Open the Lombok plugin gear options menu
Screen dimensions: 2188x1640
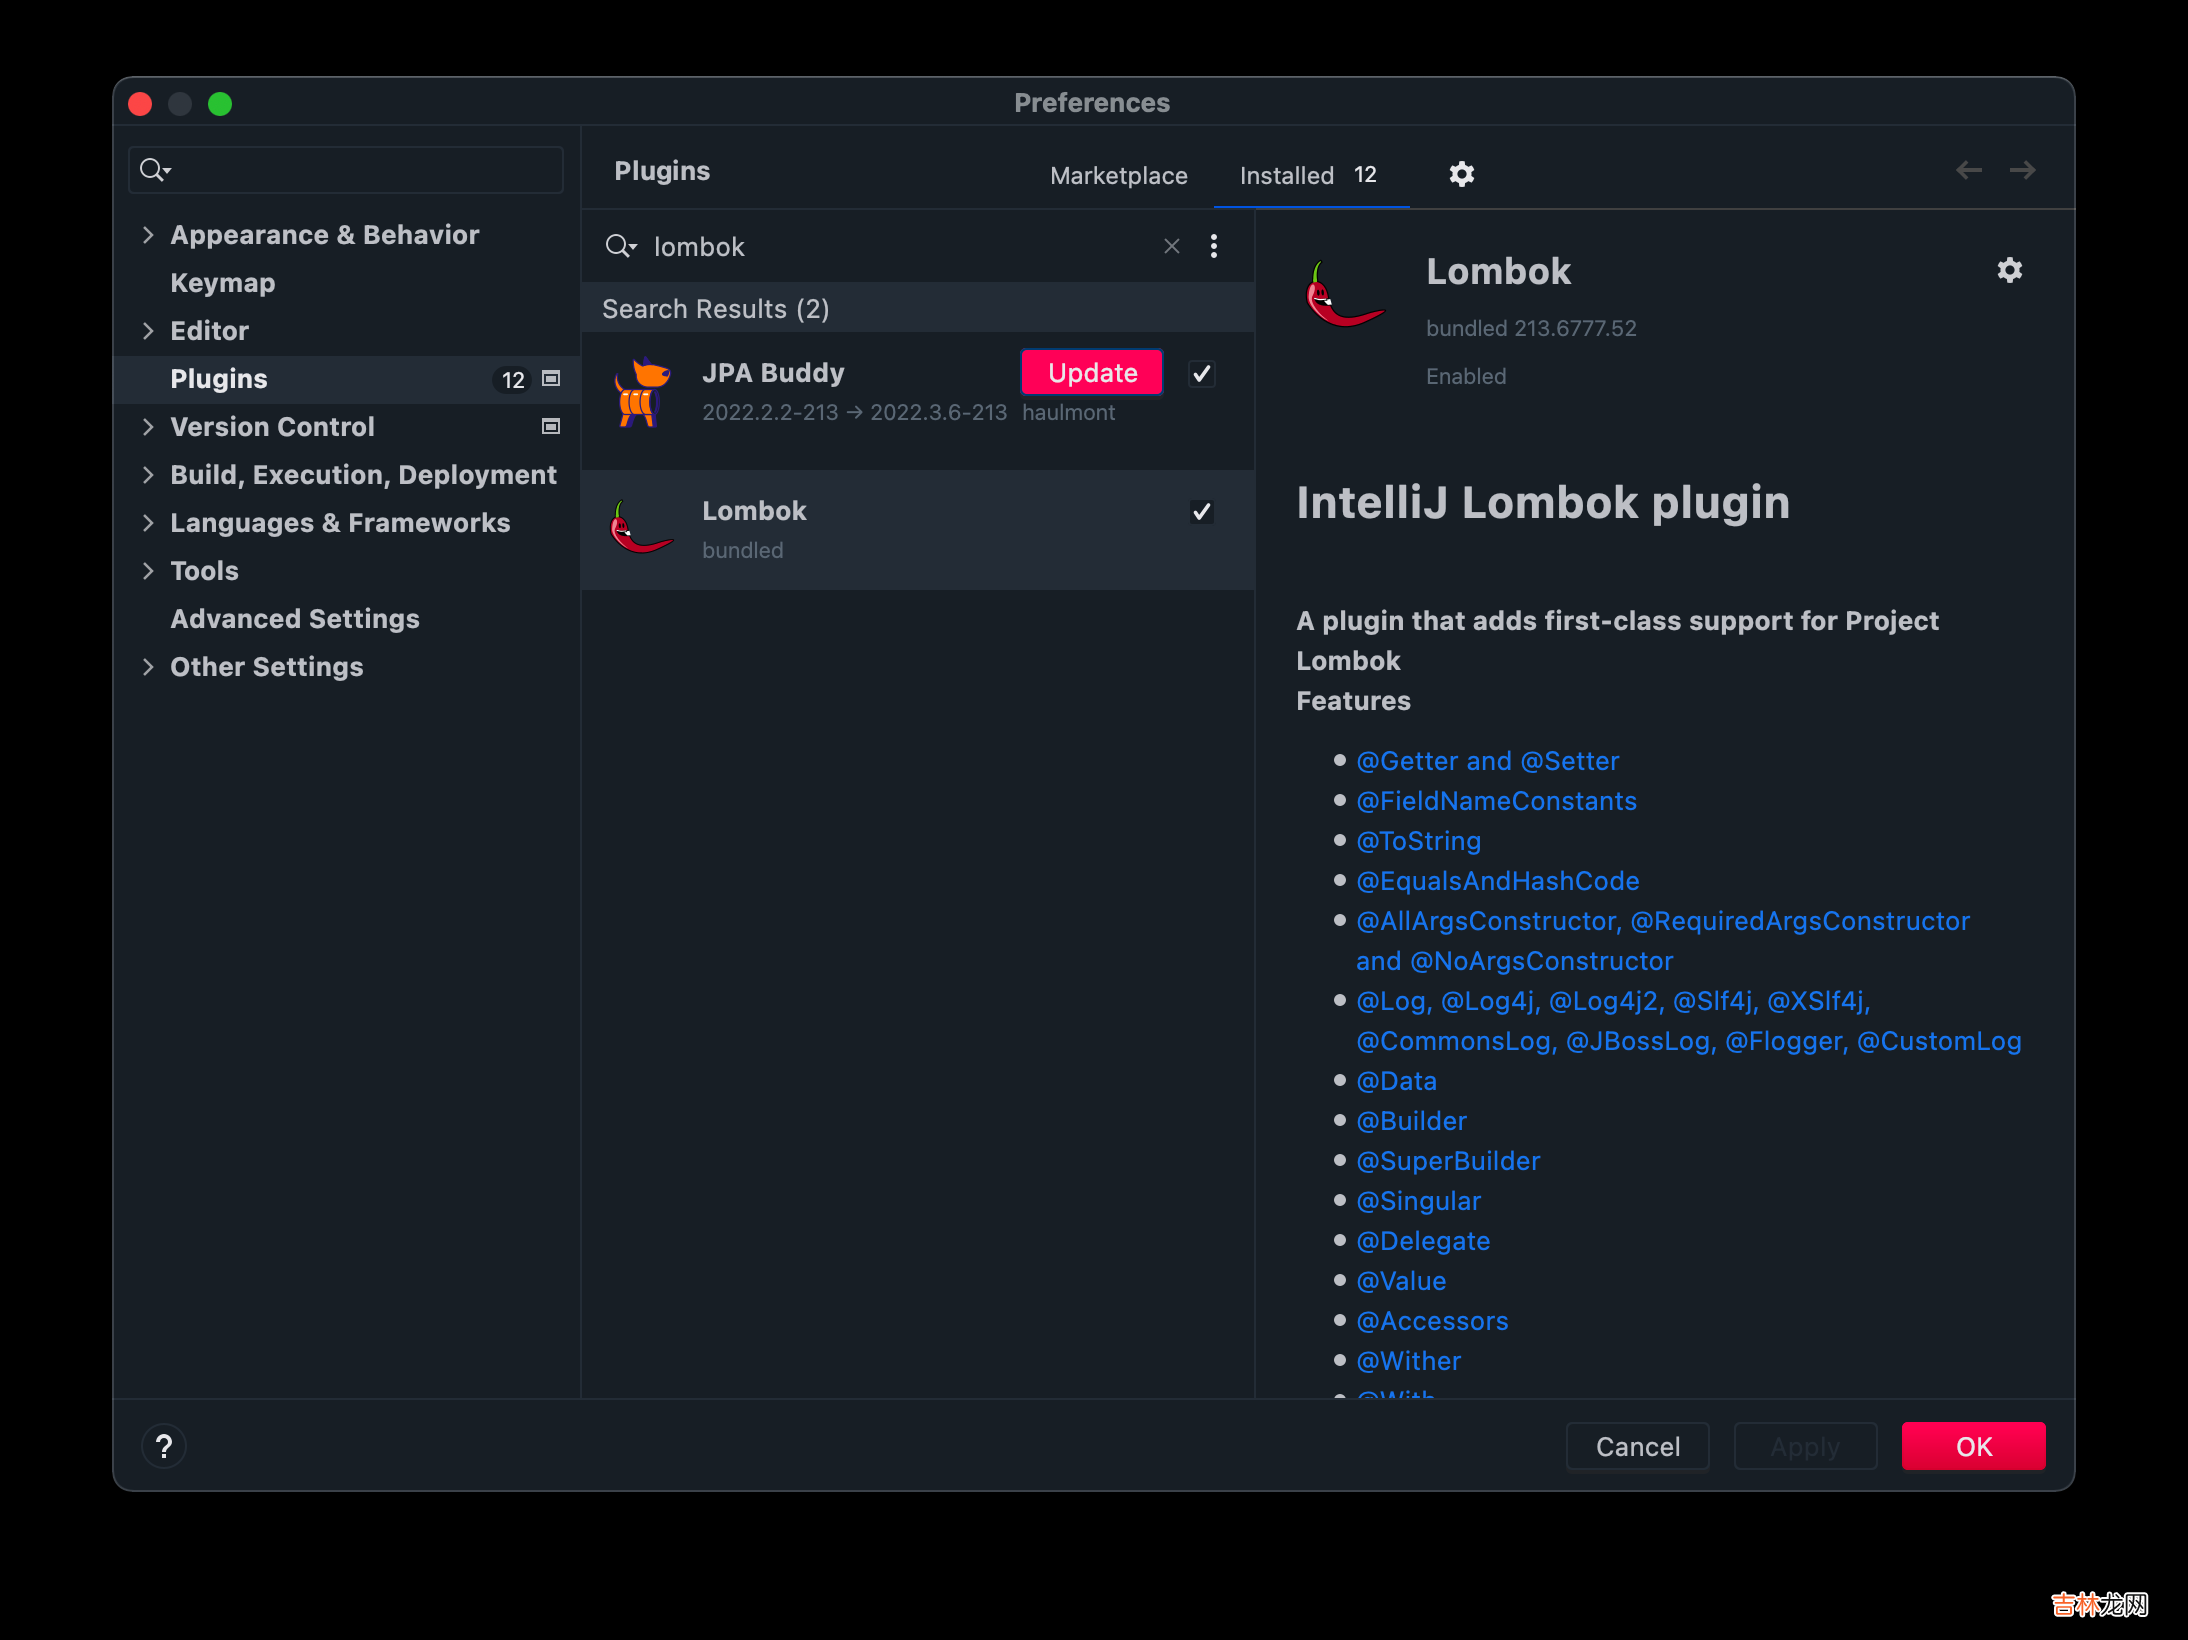click(x=2009, y=270)
